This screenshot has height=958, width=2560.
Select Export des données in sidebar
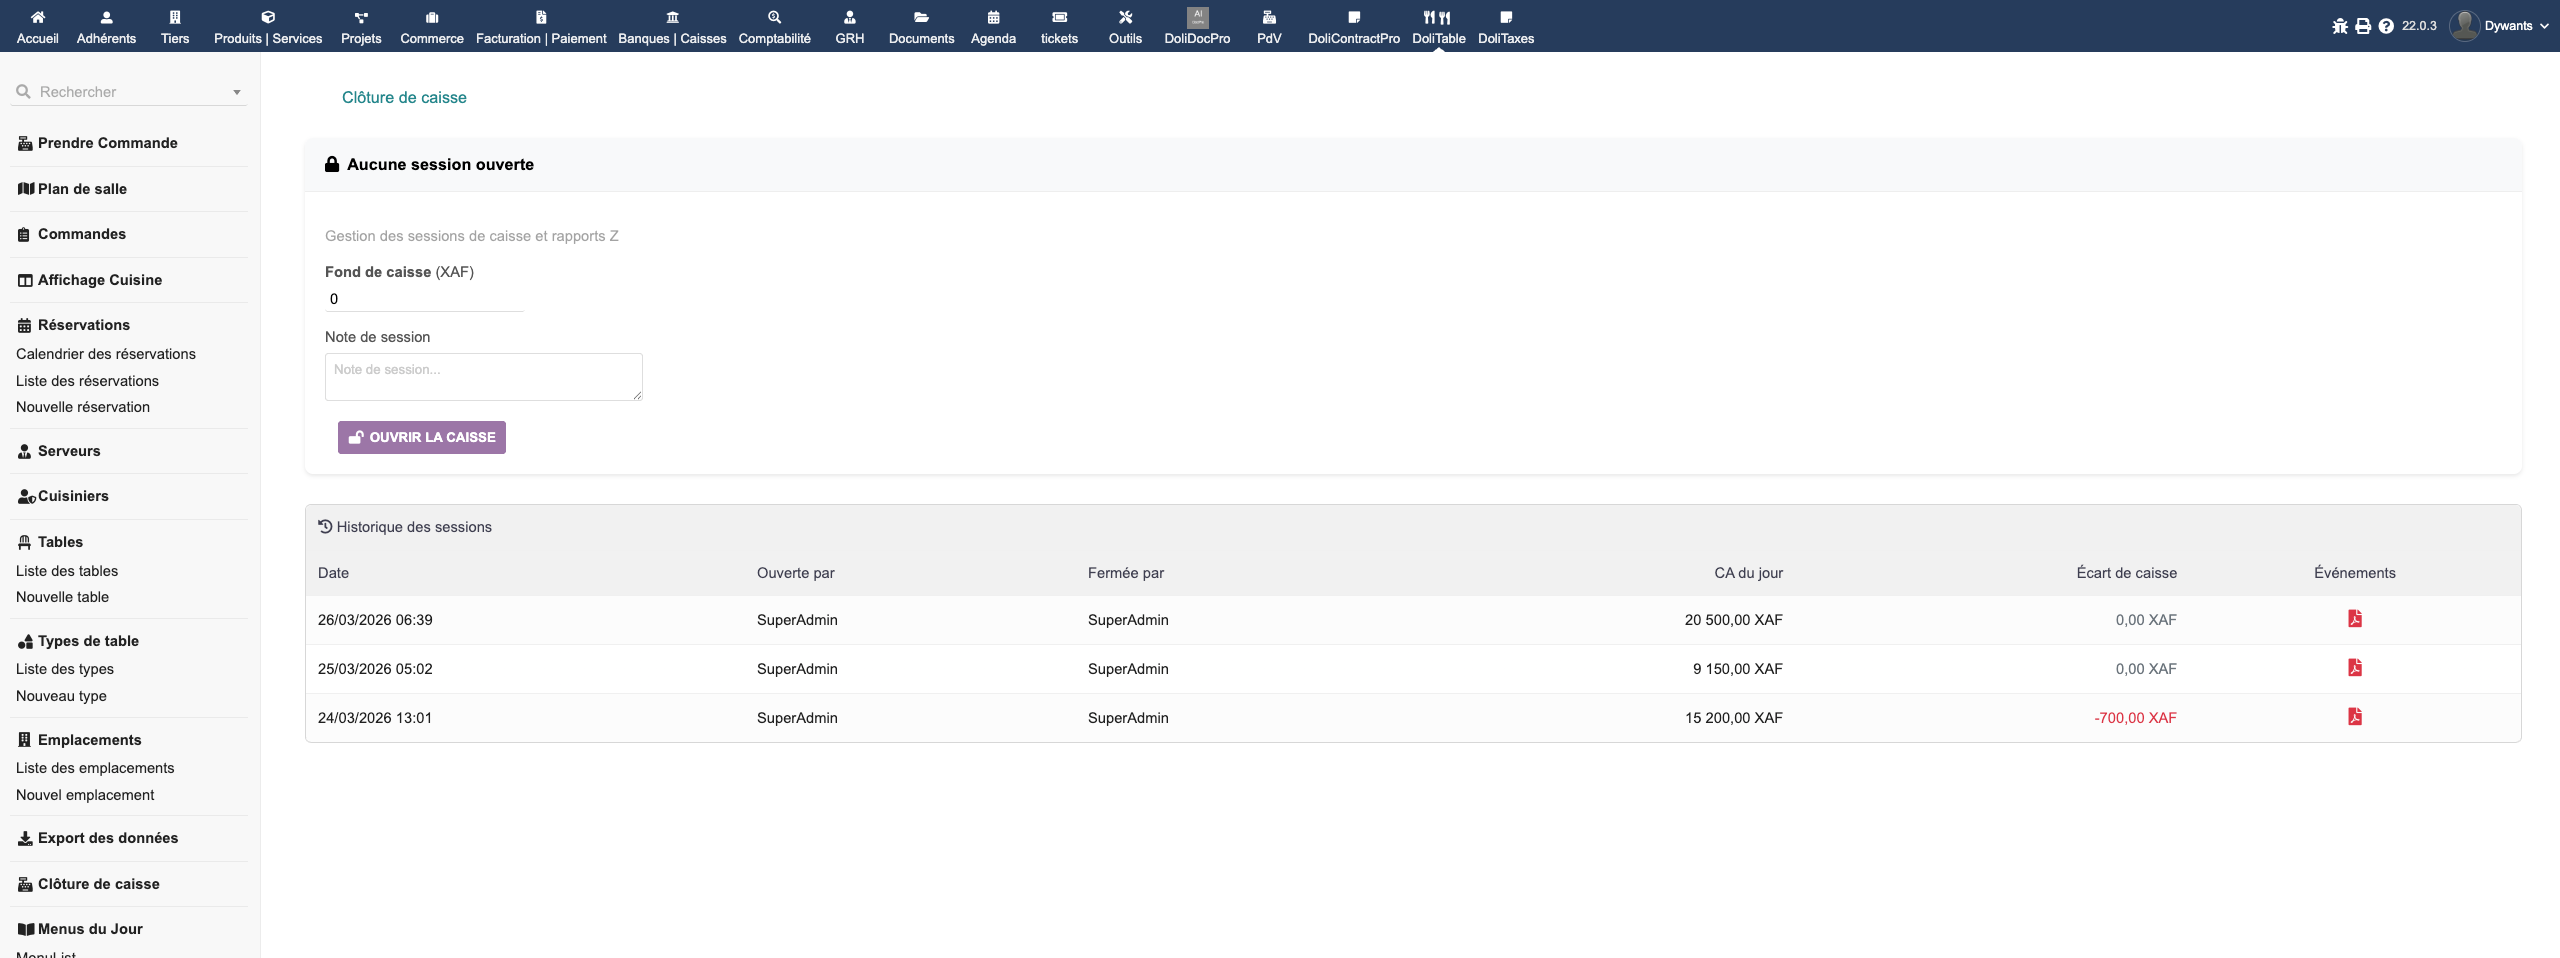[107, 838]
